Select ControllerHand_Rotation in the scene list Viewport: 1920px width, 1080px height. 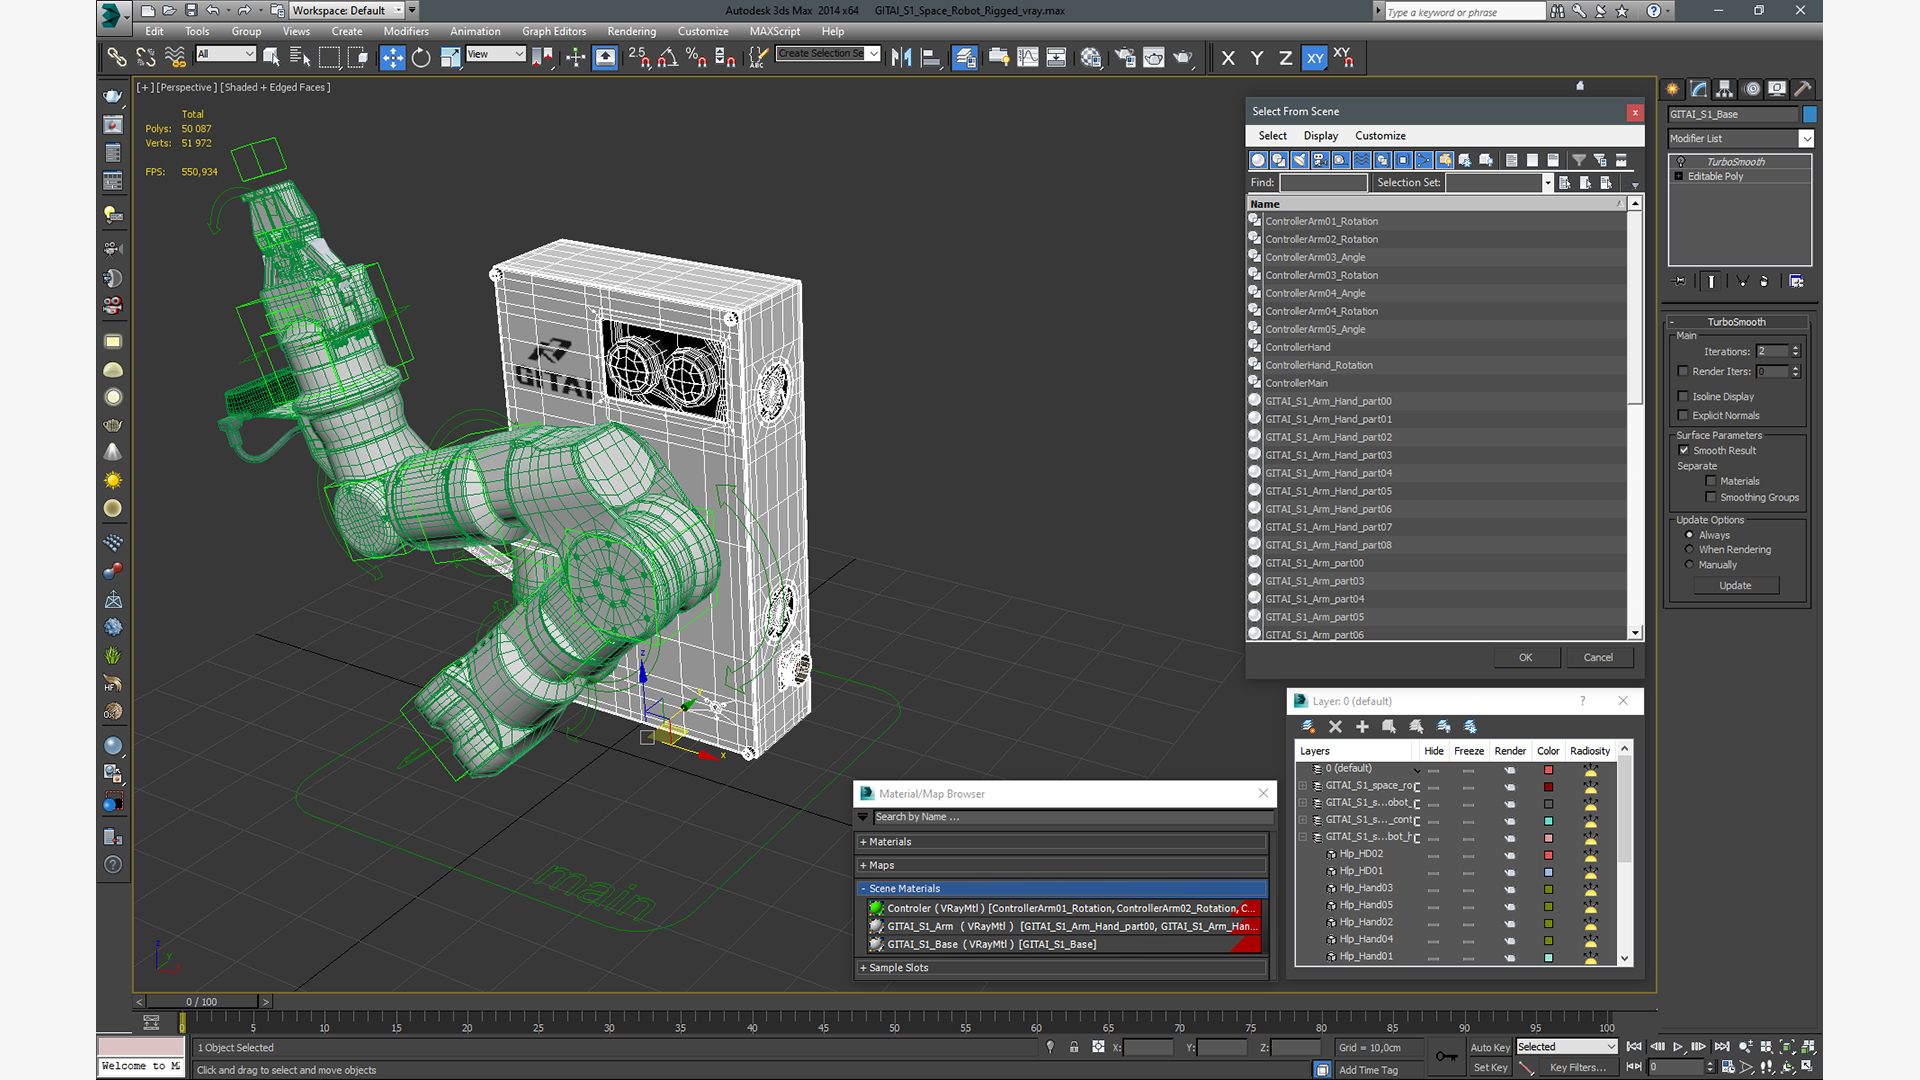1436,366
